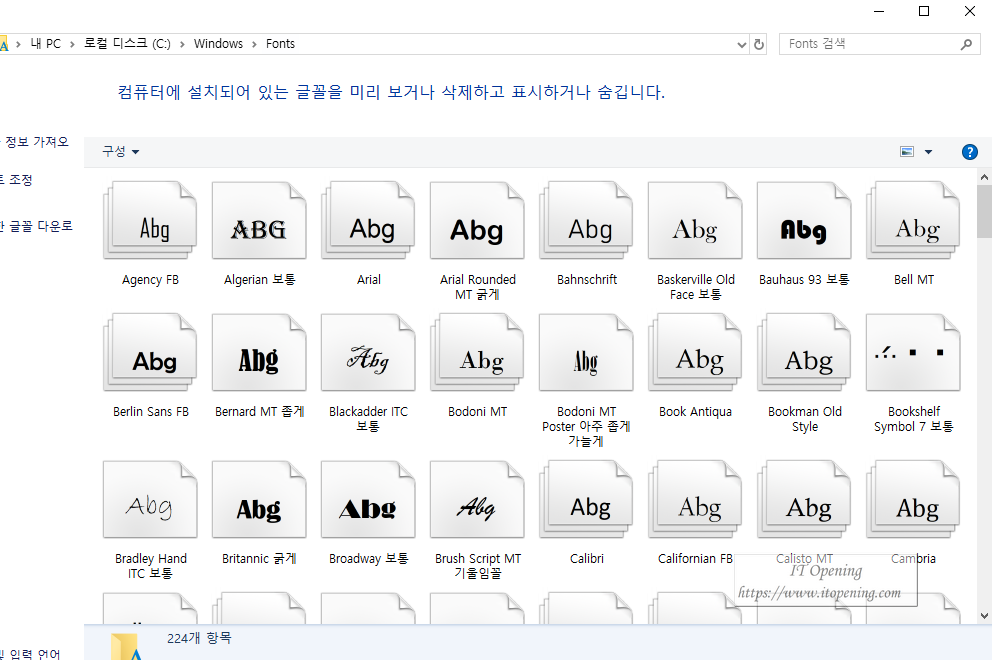This screenshot has width=992, height=660.
Task: Select the Bookshelf Symbol 7 보통 font
Action: coord(913,352)
